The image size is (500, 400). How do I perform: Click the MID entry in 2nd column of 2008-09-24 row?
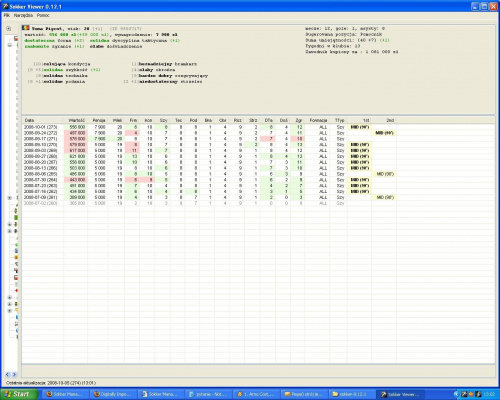pyautogui.click(x=384, y=133)
